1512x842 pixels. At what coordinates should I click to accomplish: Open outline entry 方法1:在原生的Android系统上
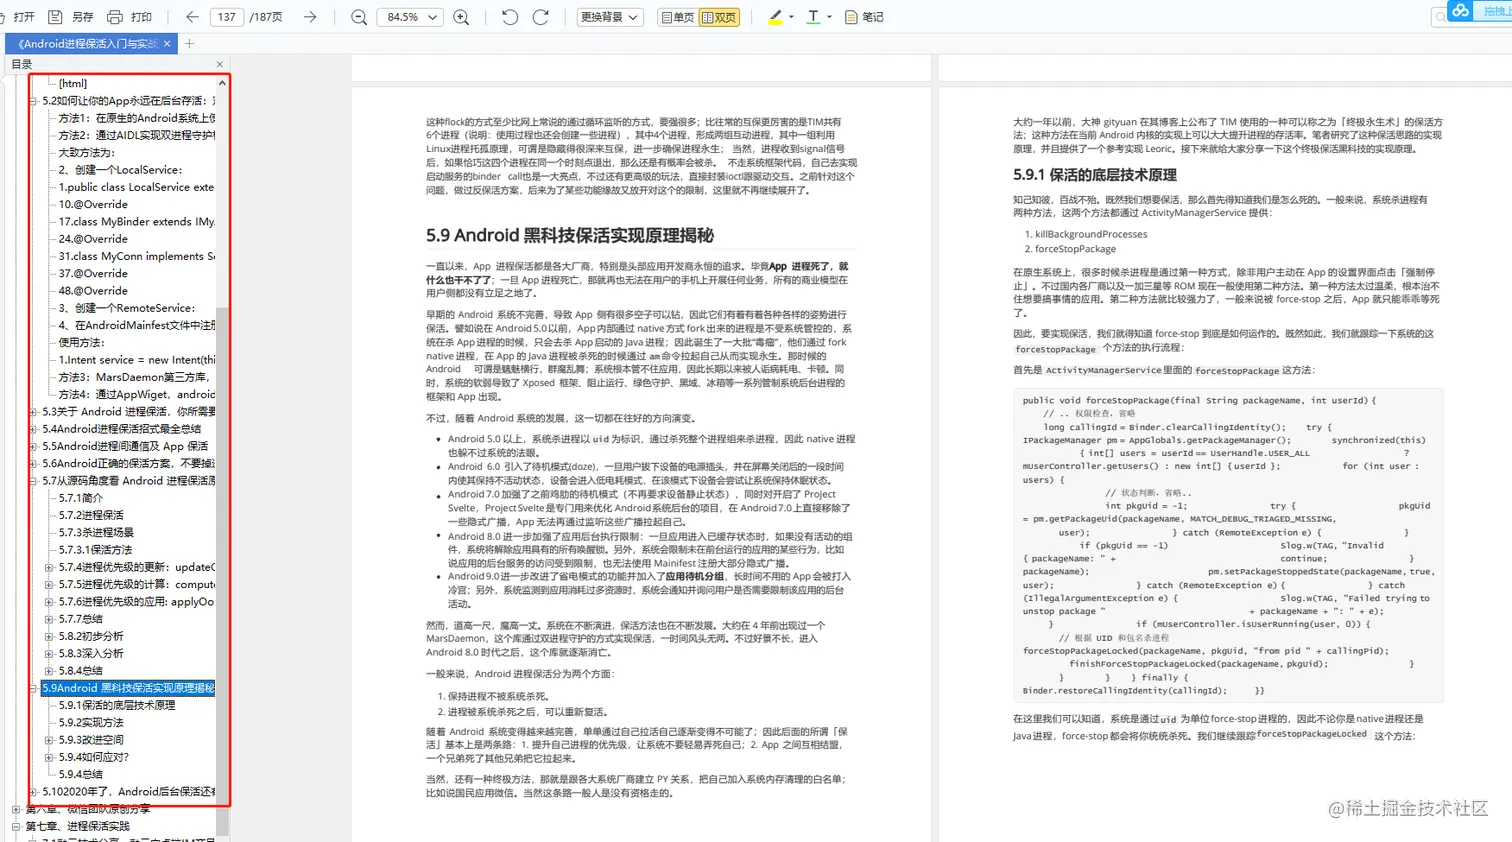pyautogui.click(x=136, y=118)
